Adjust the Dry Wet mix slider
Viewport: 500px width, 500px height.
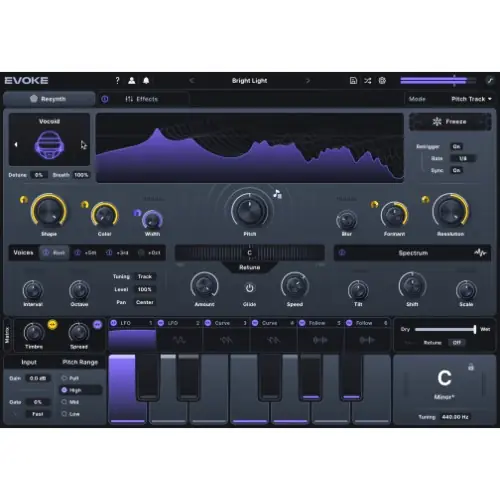[x=445, y=329]
